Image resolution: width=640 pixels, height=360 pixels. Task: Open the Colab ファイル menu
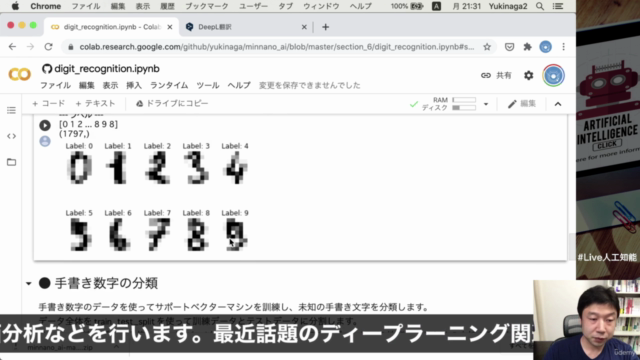(x=55, y=85)
